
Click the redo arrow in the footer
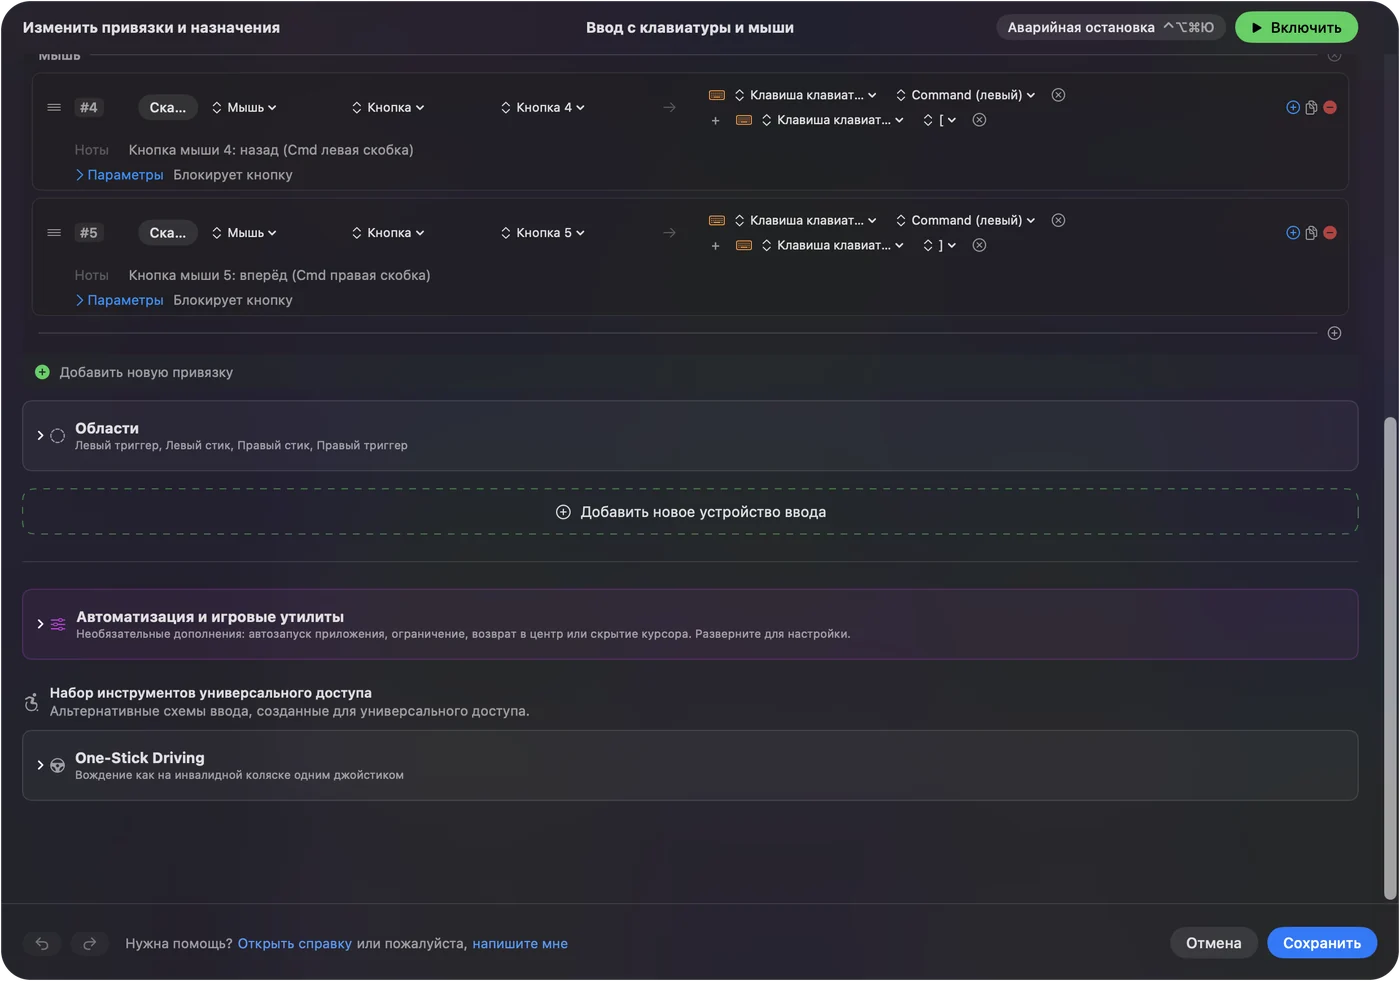pos(89,943)
